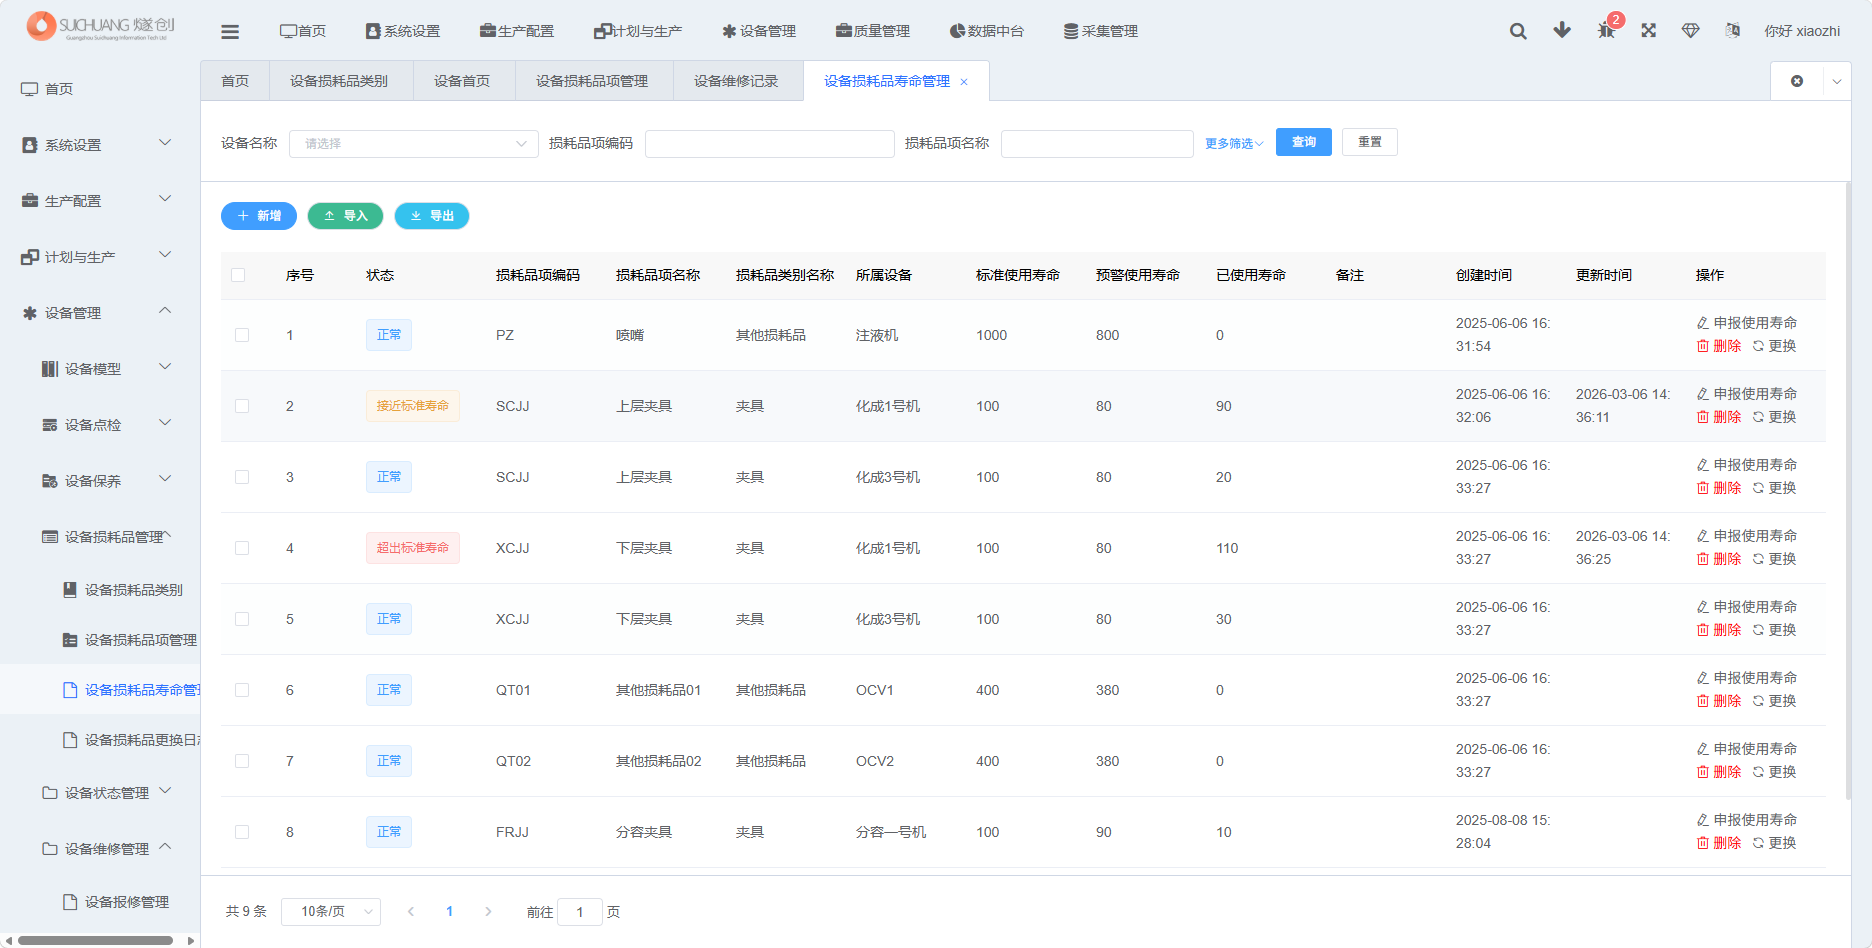Click the 更换 icon in row 5

1758,630
